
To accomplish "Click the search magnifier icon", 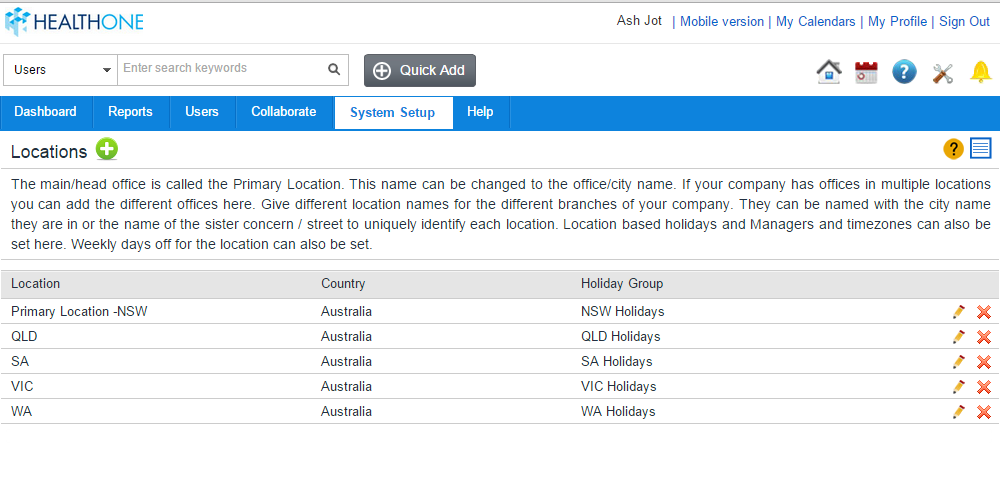I will [334, 69].
